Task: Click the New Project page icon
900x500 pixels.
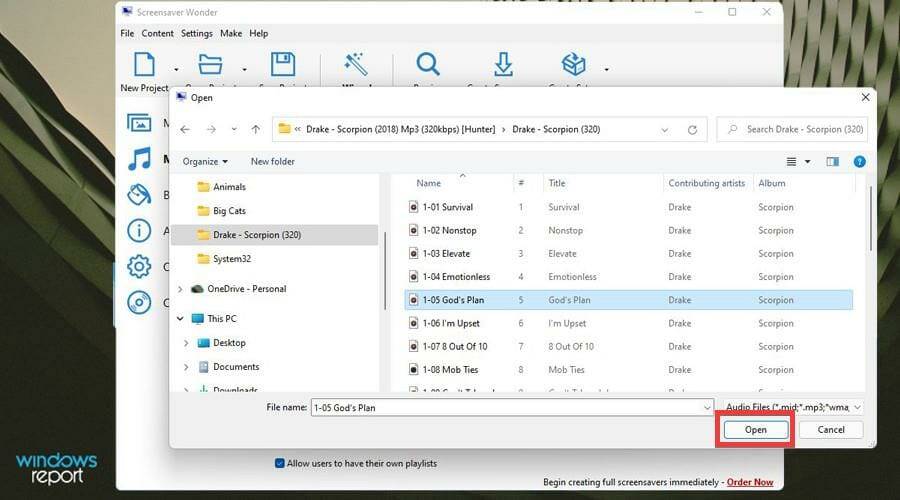Action: [144, 64]
